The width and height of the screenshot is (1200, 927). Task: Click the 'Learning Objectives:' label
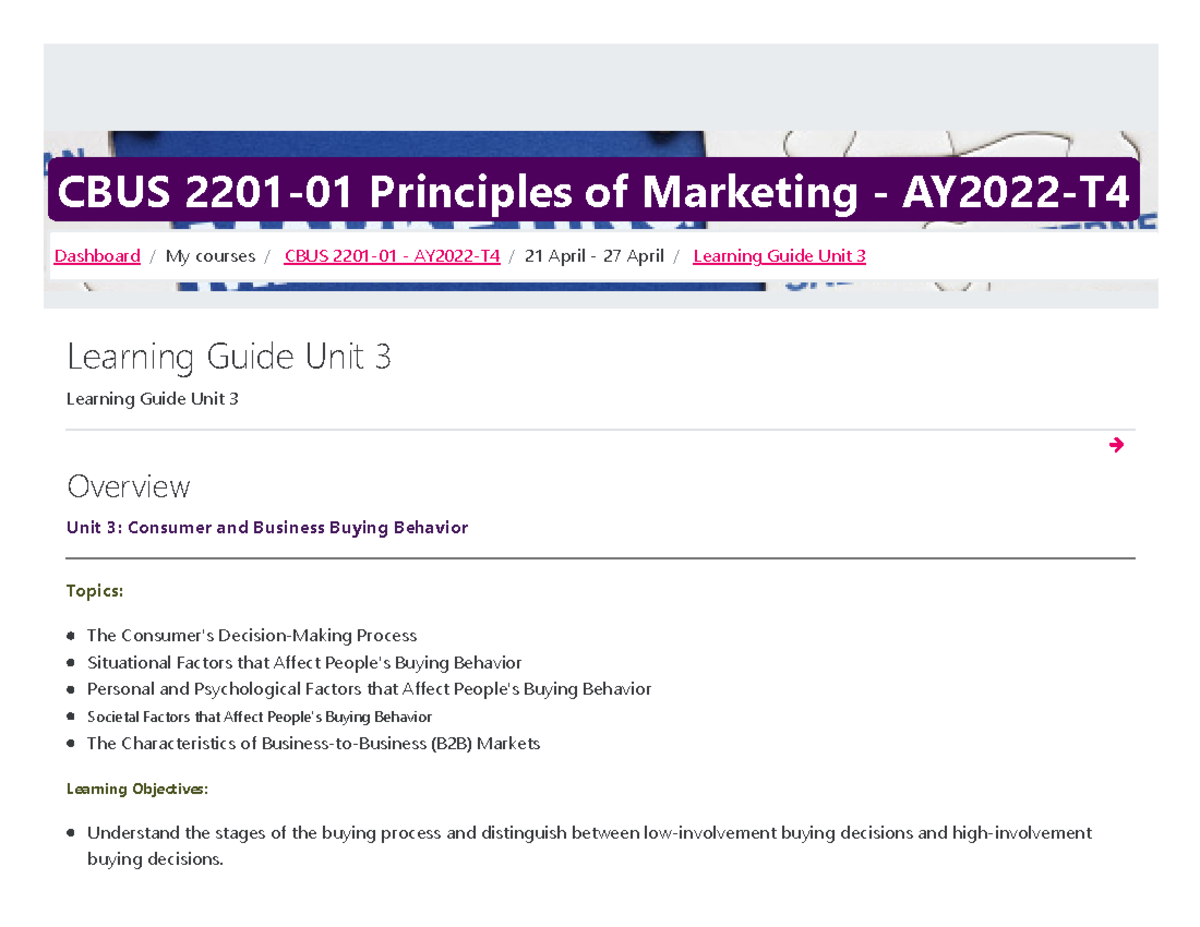(138, 789)
